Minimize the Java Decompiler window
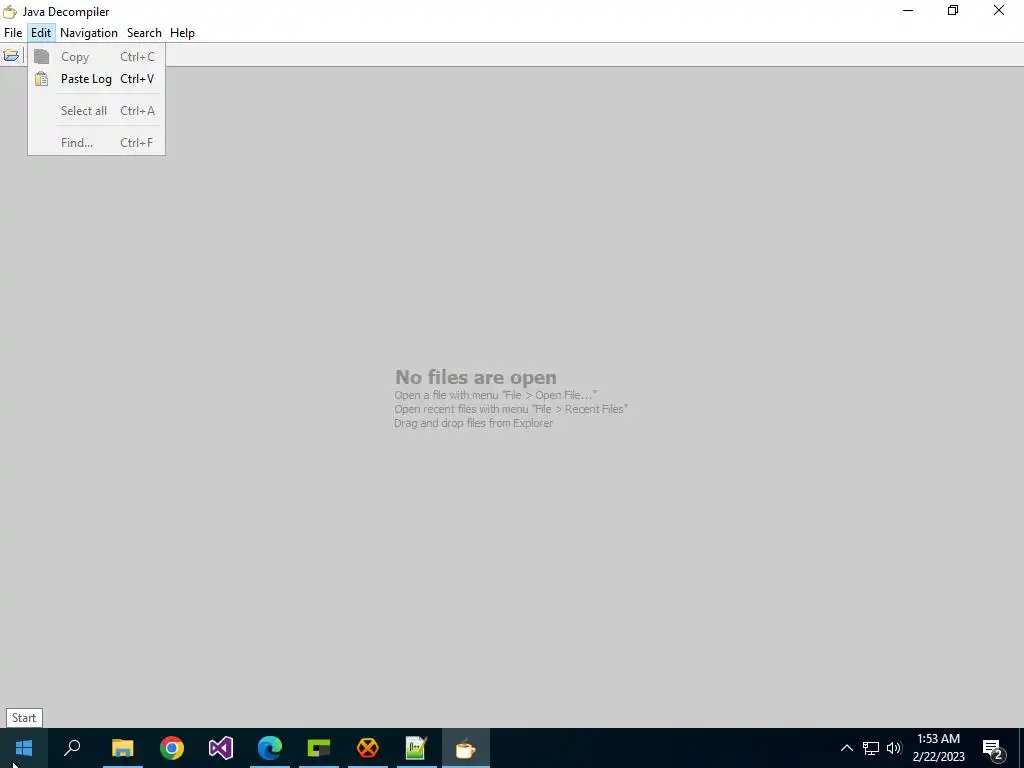 pyautogui.click(x=908, y=10)
